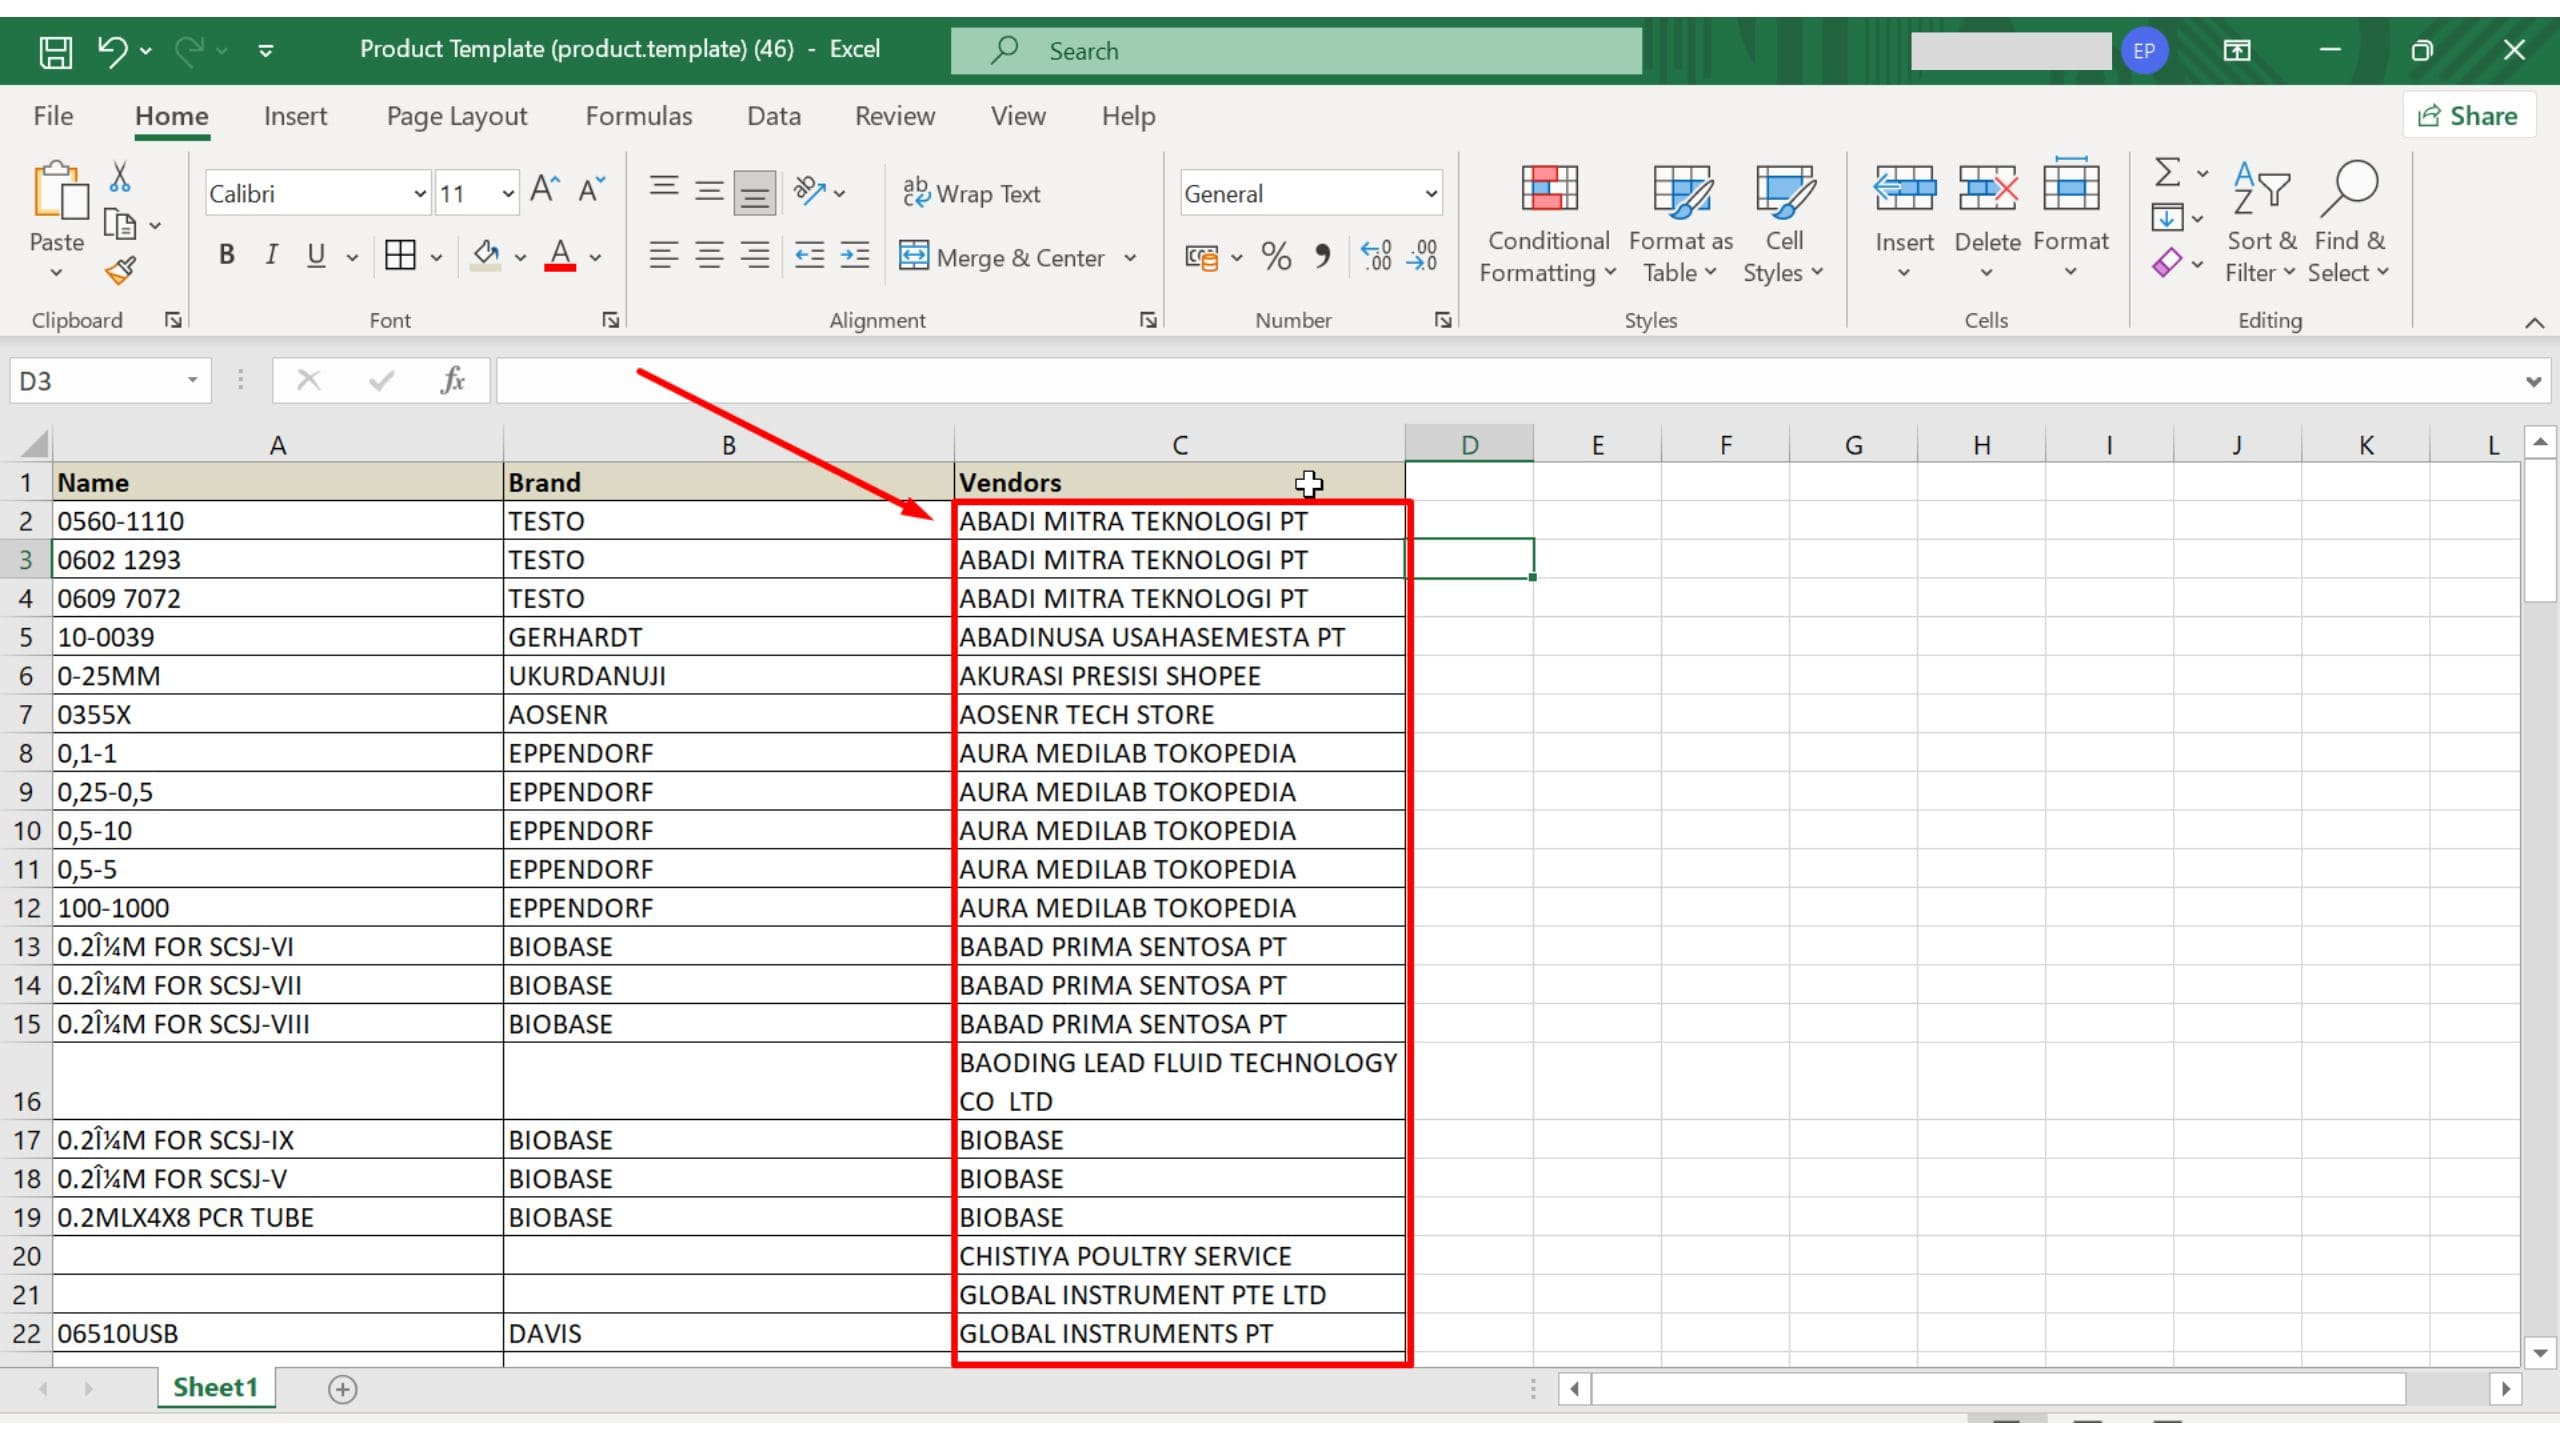The height and width of the screenshot is (1440, 2560).
Task: Toggle Top Align
Action: (x=664, y=190)
